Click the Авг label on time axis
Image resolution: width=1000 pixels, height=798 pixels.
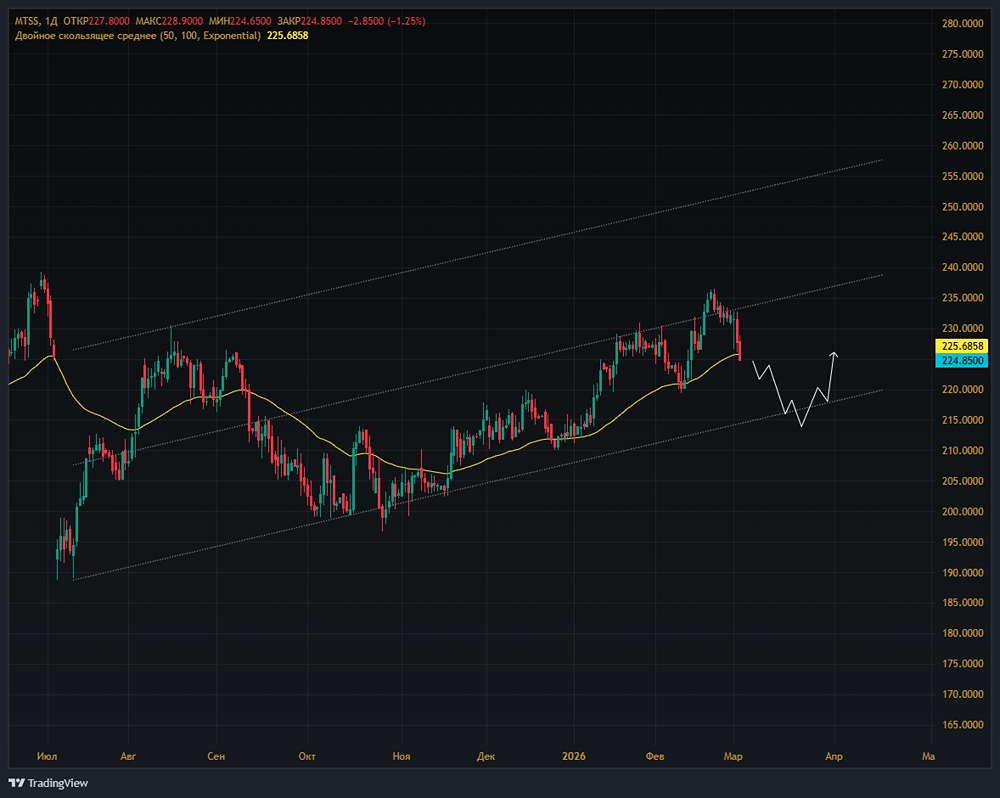[128, 757]
